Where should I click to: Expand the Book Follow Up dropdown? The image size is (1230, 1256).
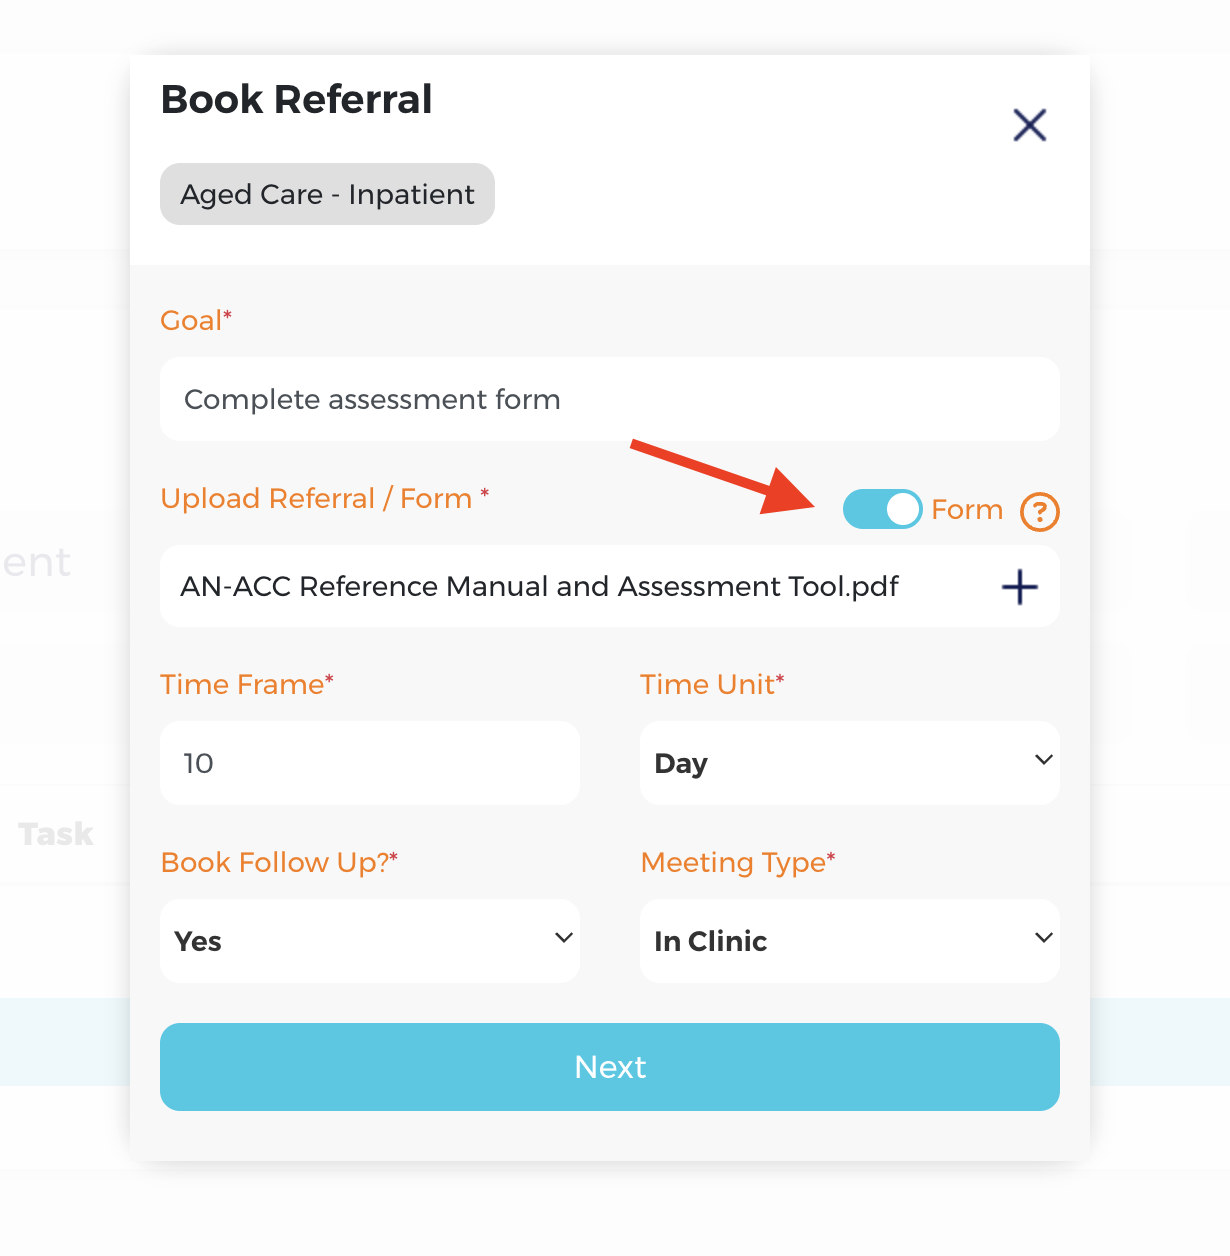(x=369, y=941)
